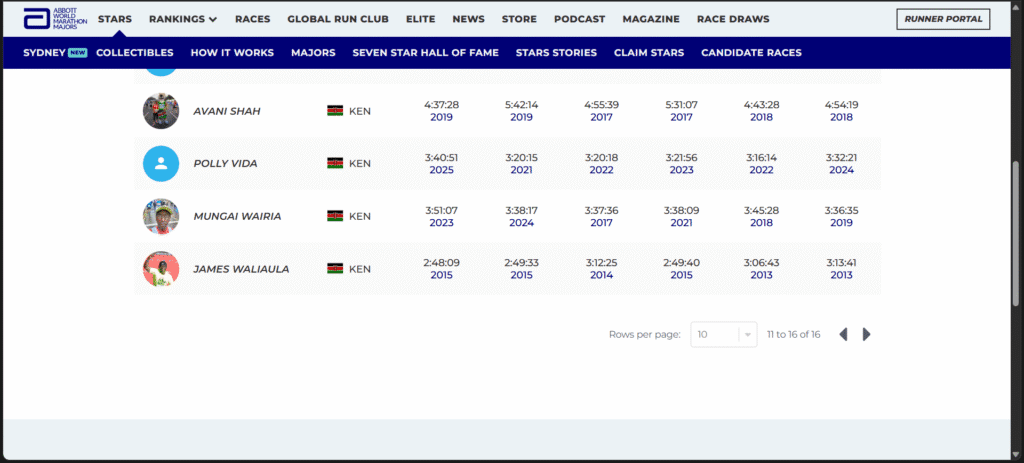Image resolution: width=1024 pixels, height=463 pixels.
Task: Click Kenya flag beside Avani Shah
Action: pos(335,111)
